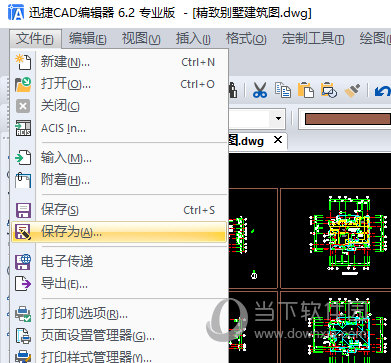Choose 输入(M)... menu entry
The height and width of the screenshot is (363, 391).
[119, 158]
